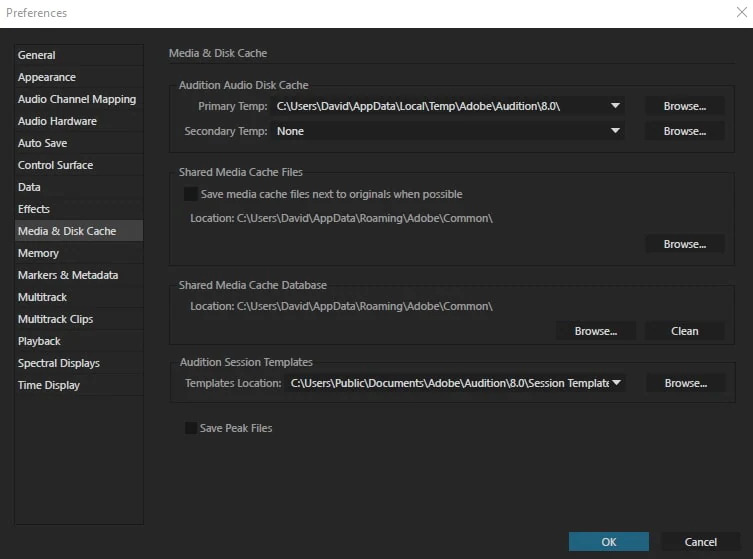Screen dimensions: 753x559
Task: Browse for Primary Temp folder
Action: 684,106
